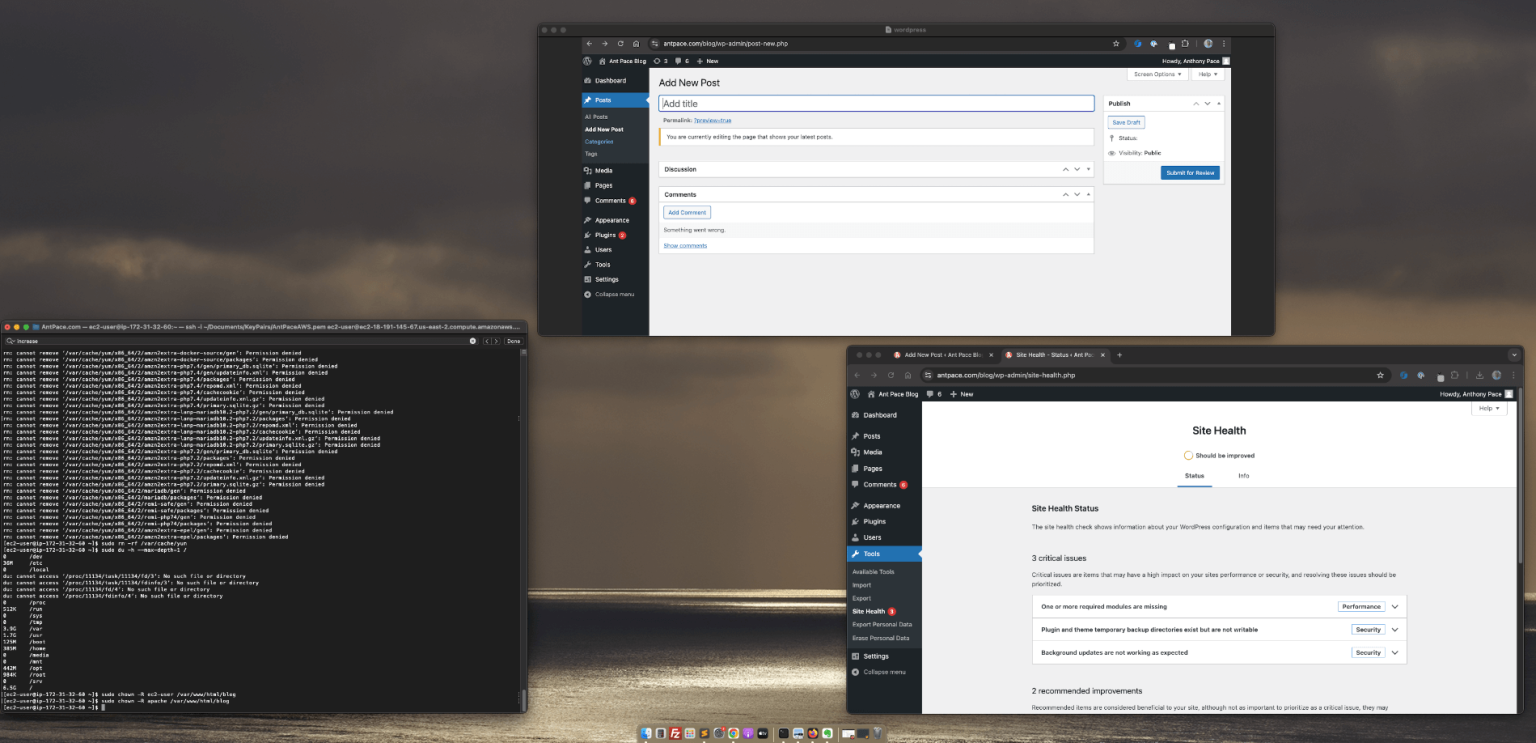Switch to the Info tab on Site Health
The image size is (1536, 743).
1243,476
